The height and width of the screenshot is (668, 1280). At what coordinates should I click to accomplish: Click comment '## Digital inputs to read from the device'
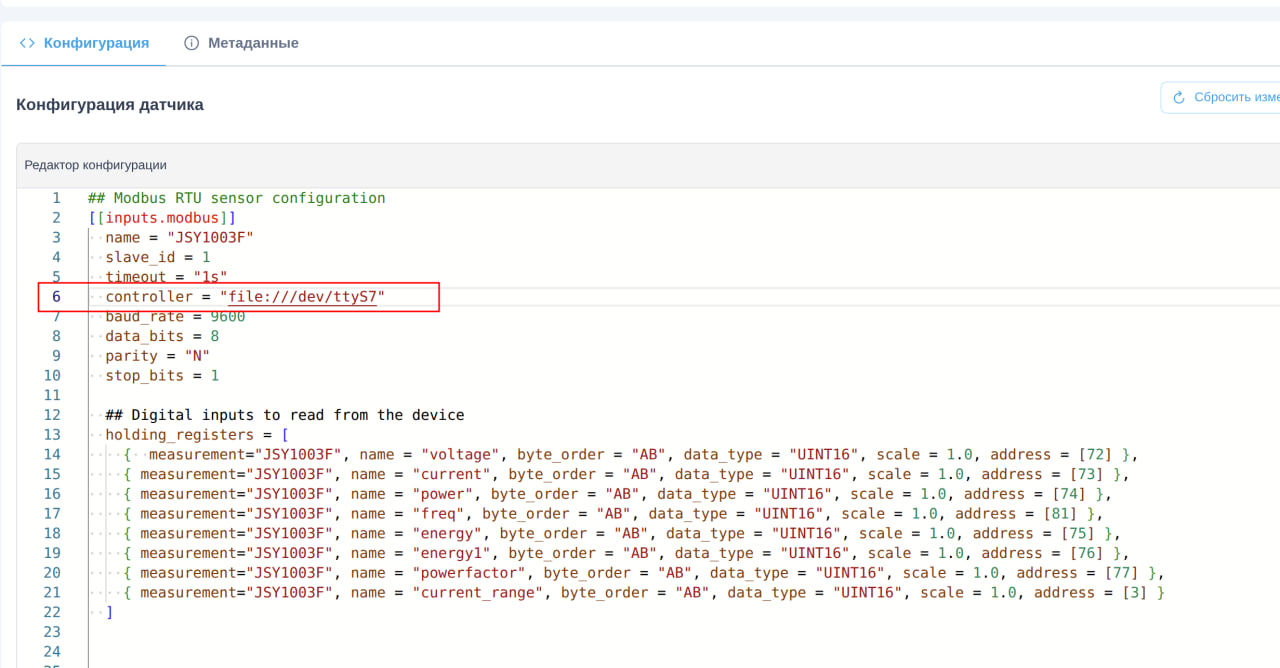285,415
